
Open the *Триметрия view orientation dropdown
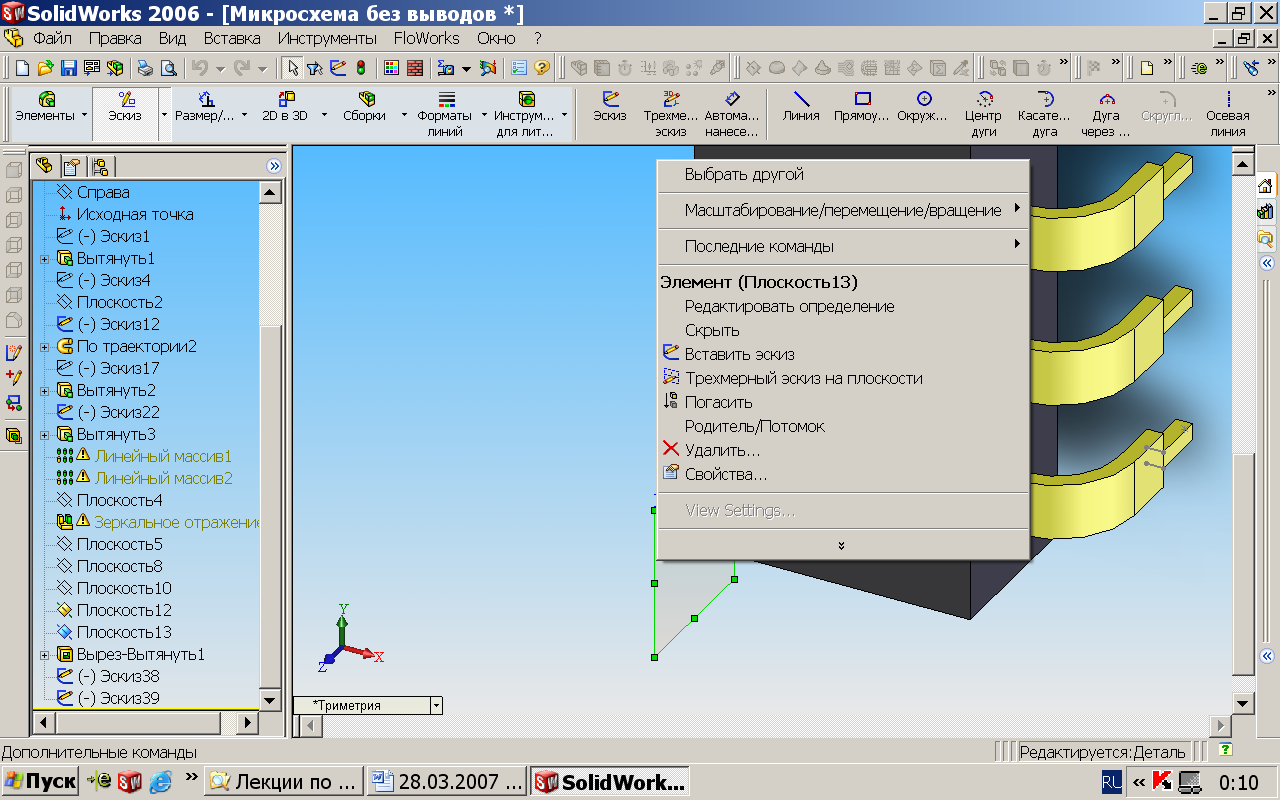[x=436, y=705]
